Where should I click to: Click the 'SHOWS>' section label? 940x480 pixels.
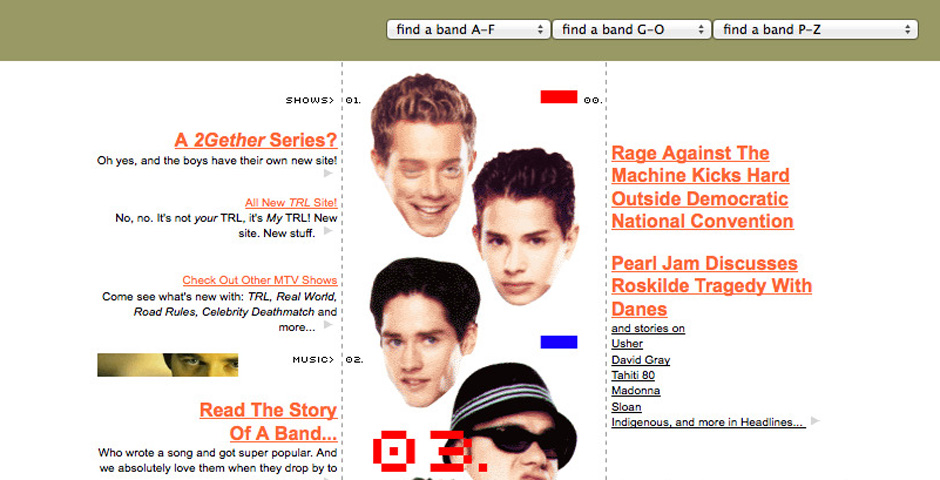click(x=310, y=100)
